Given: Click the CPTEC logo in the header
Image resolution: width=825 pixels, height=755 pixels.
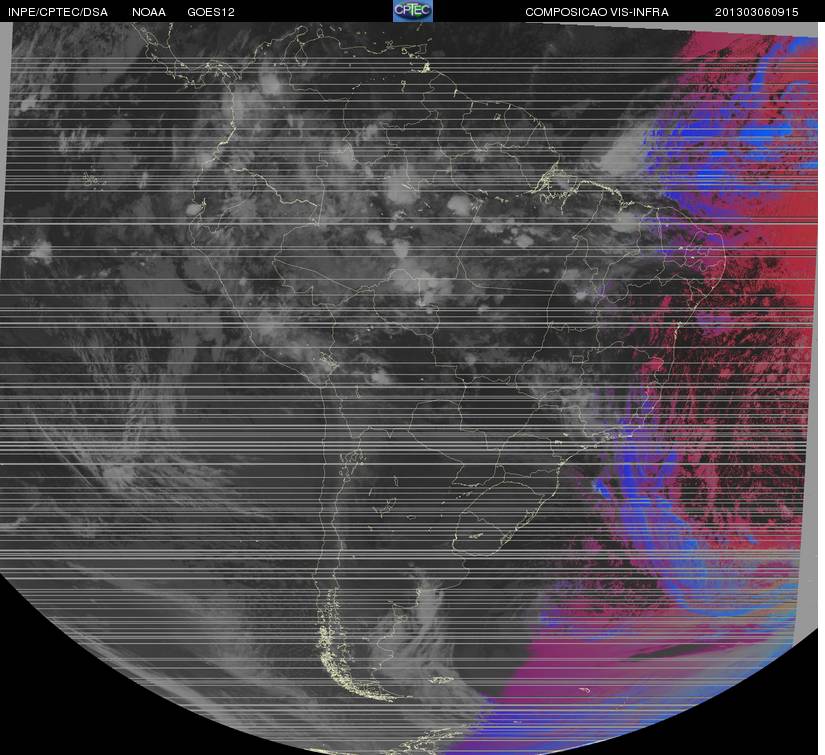Looking at the screenshot, I should 413,11.
